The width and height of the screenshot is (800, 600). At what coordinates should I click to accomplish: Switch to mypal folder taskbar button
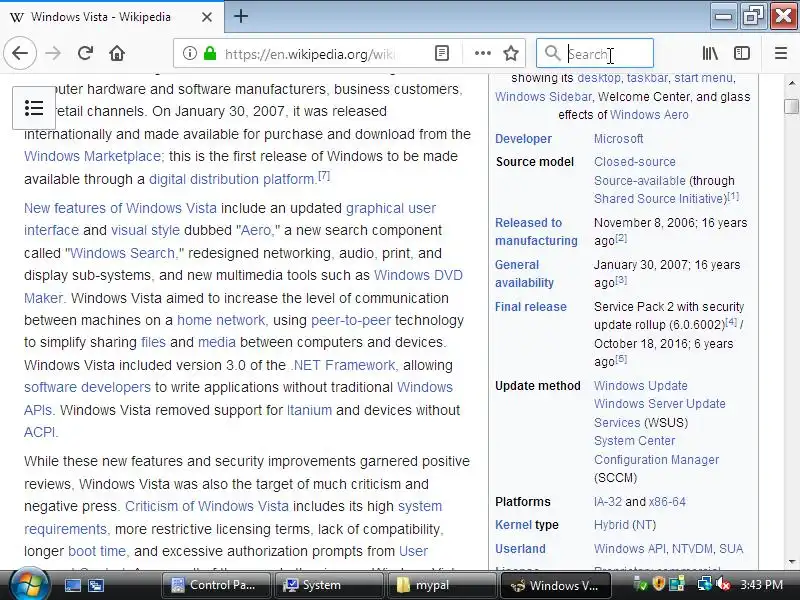[442, 585]
